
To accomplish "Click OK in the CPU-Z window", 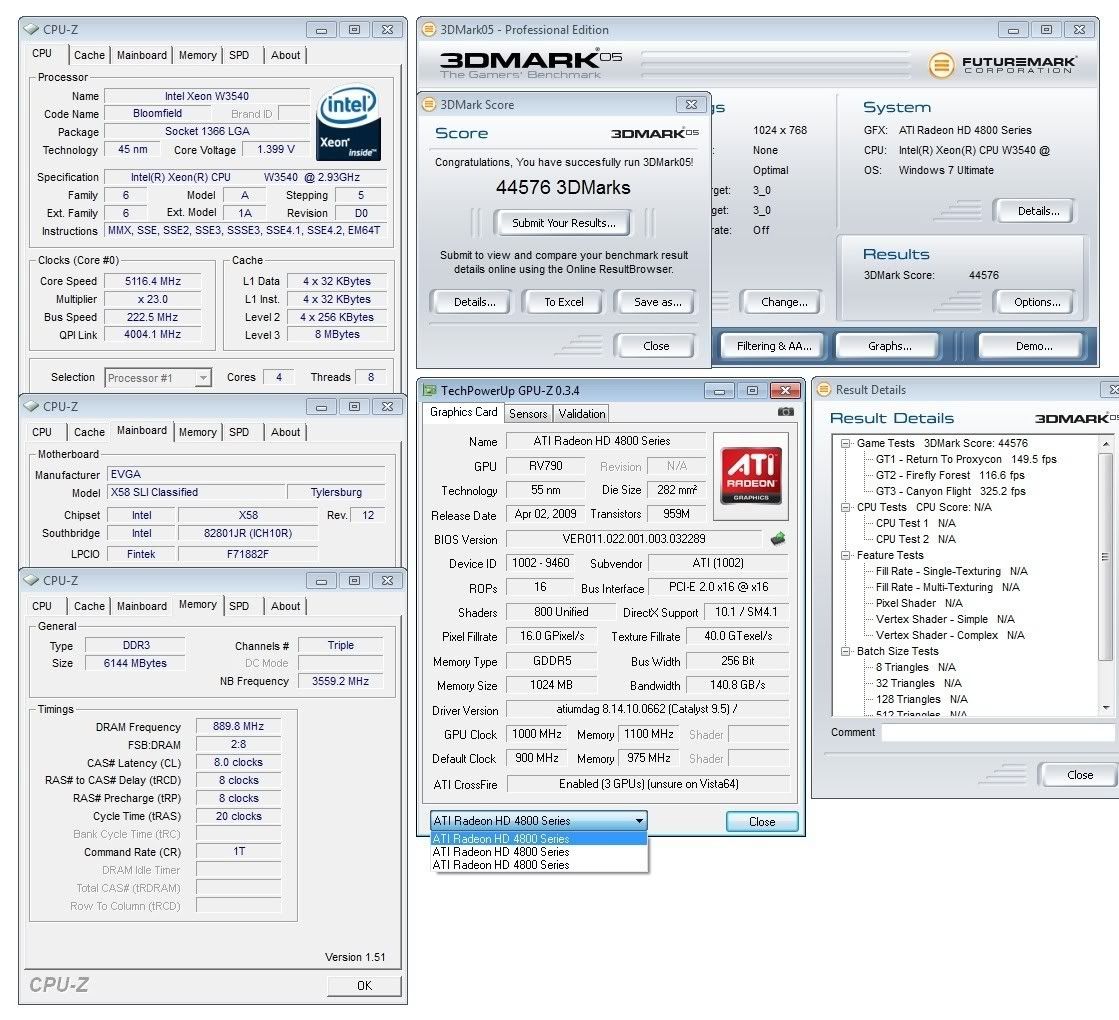I will point(364,985).
